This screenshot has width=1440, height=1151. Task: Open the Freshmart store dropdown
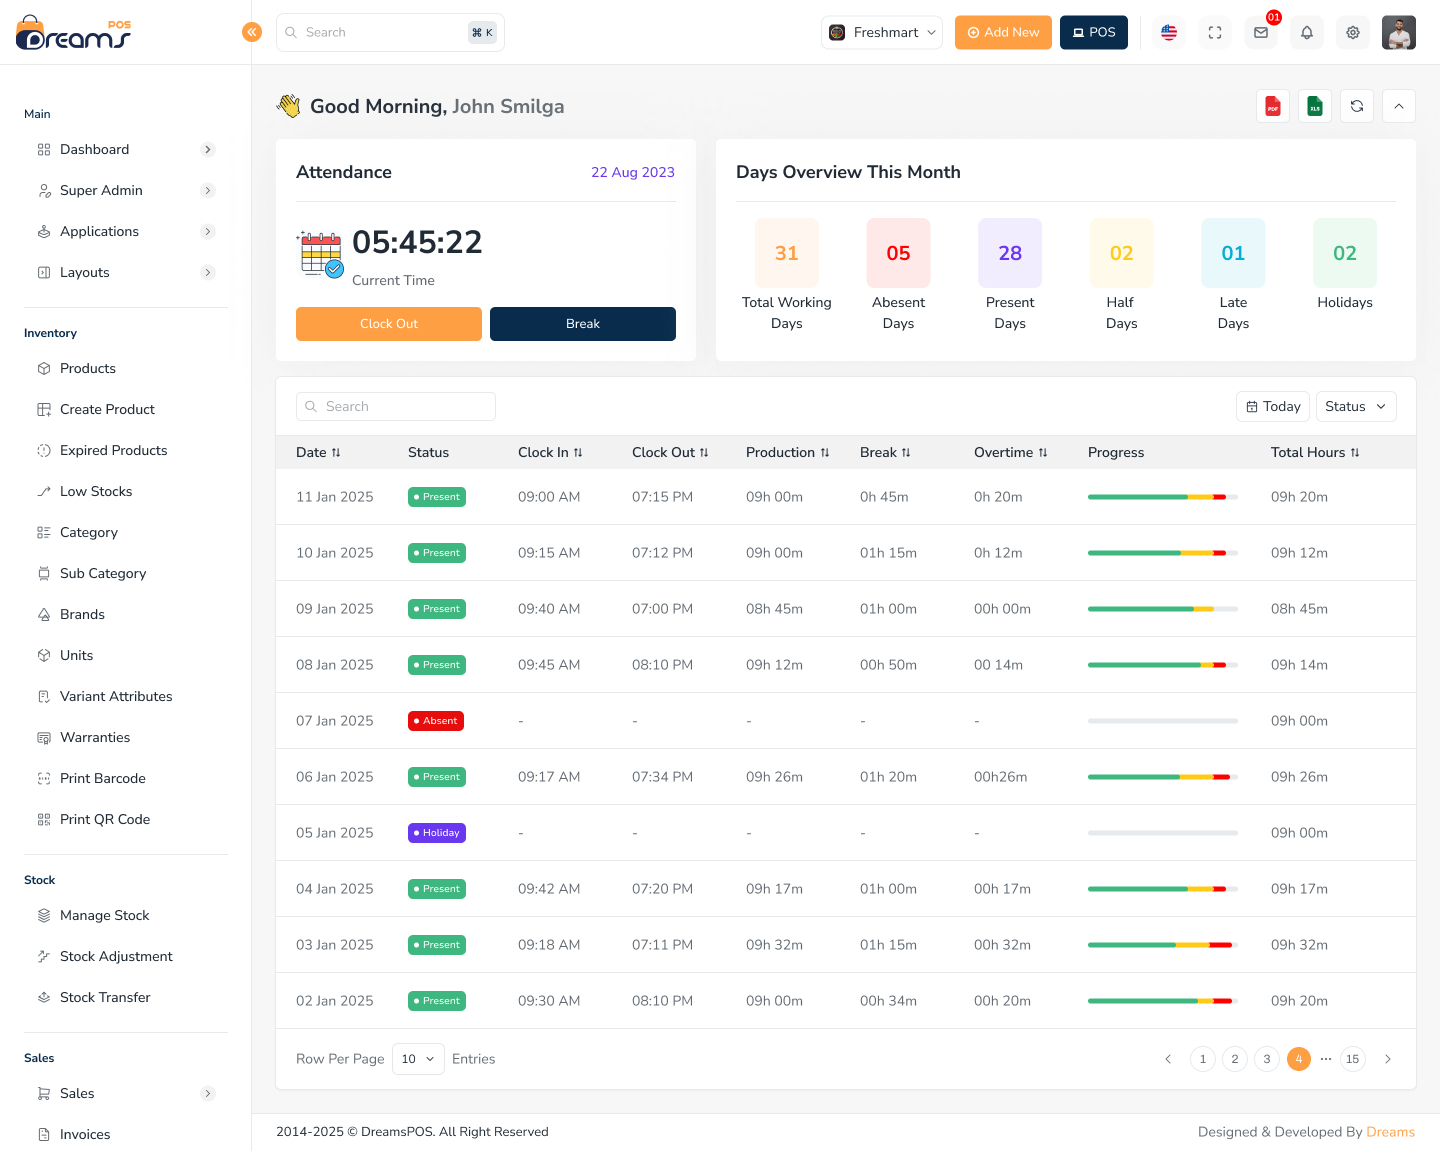coord(881,32)
